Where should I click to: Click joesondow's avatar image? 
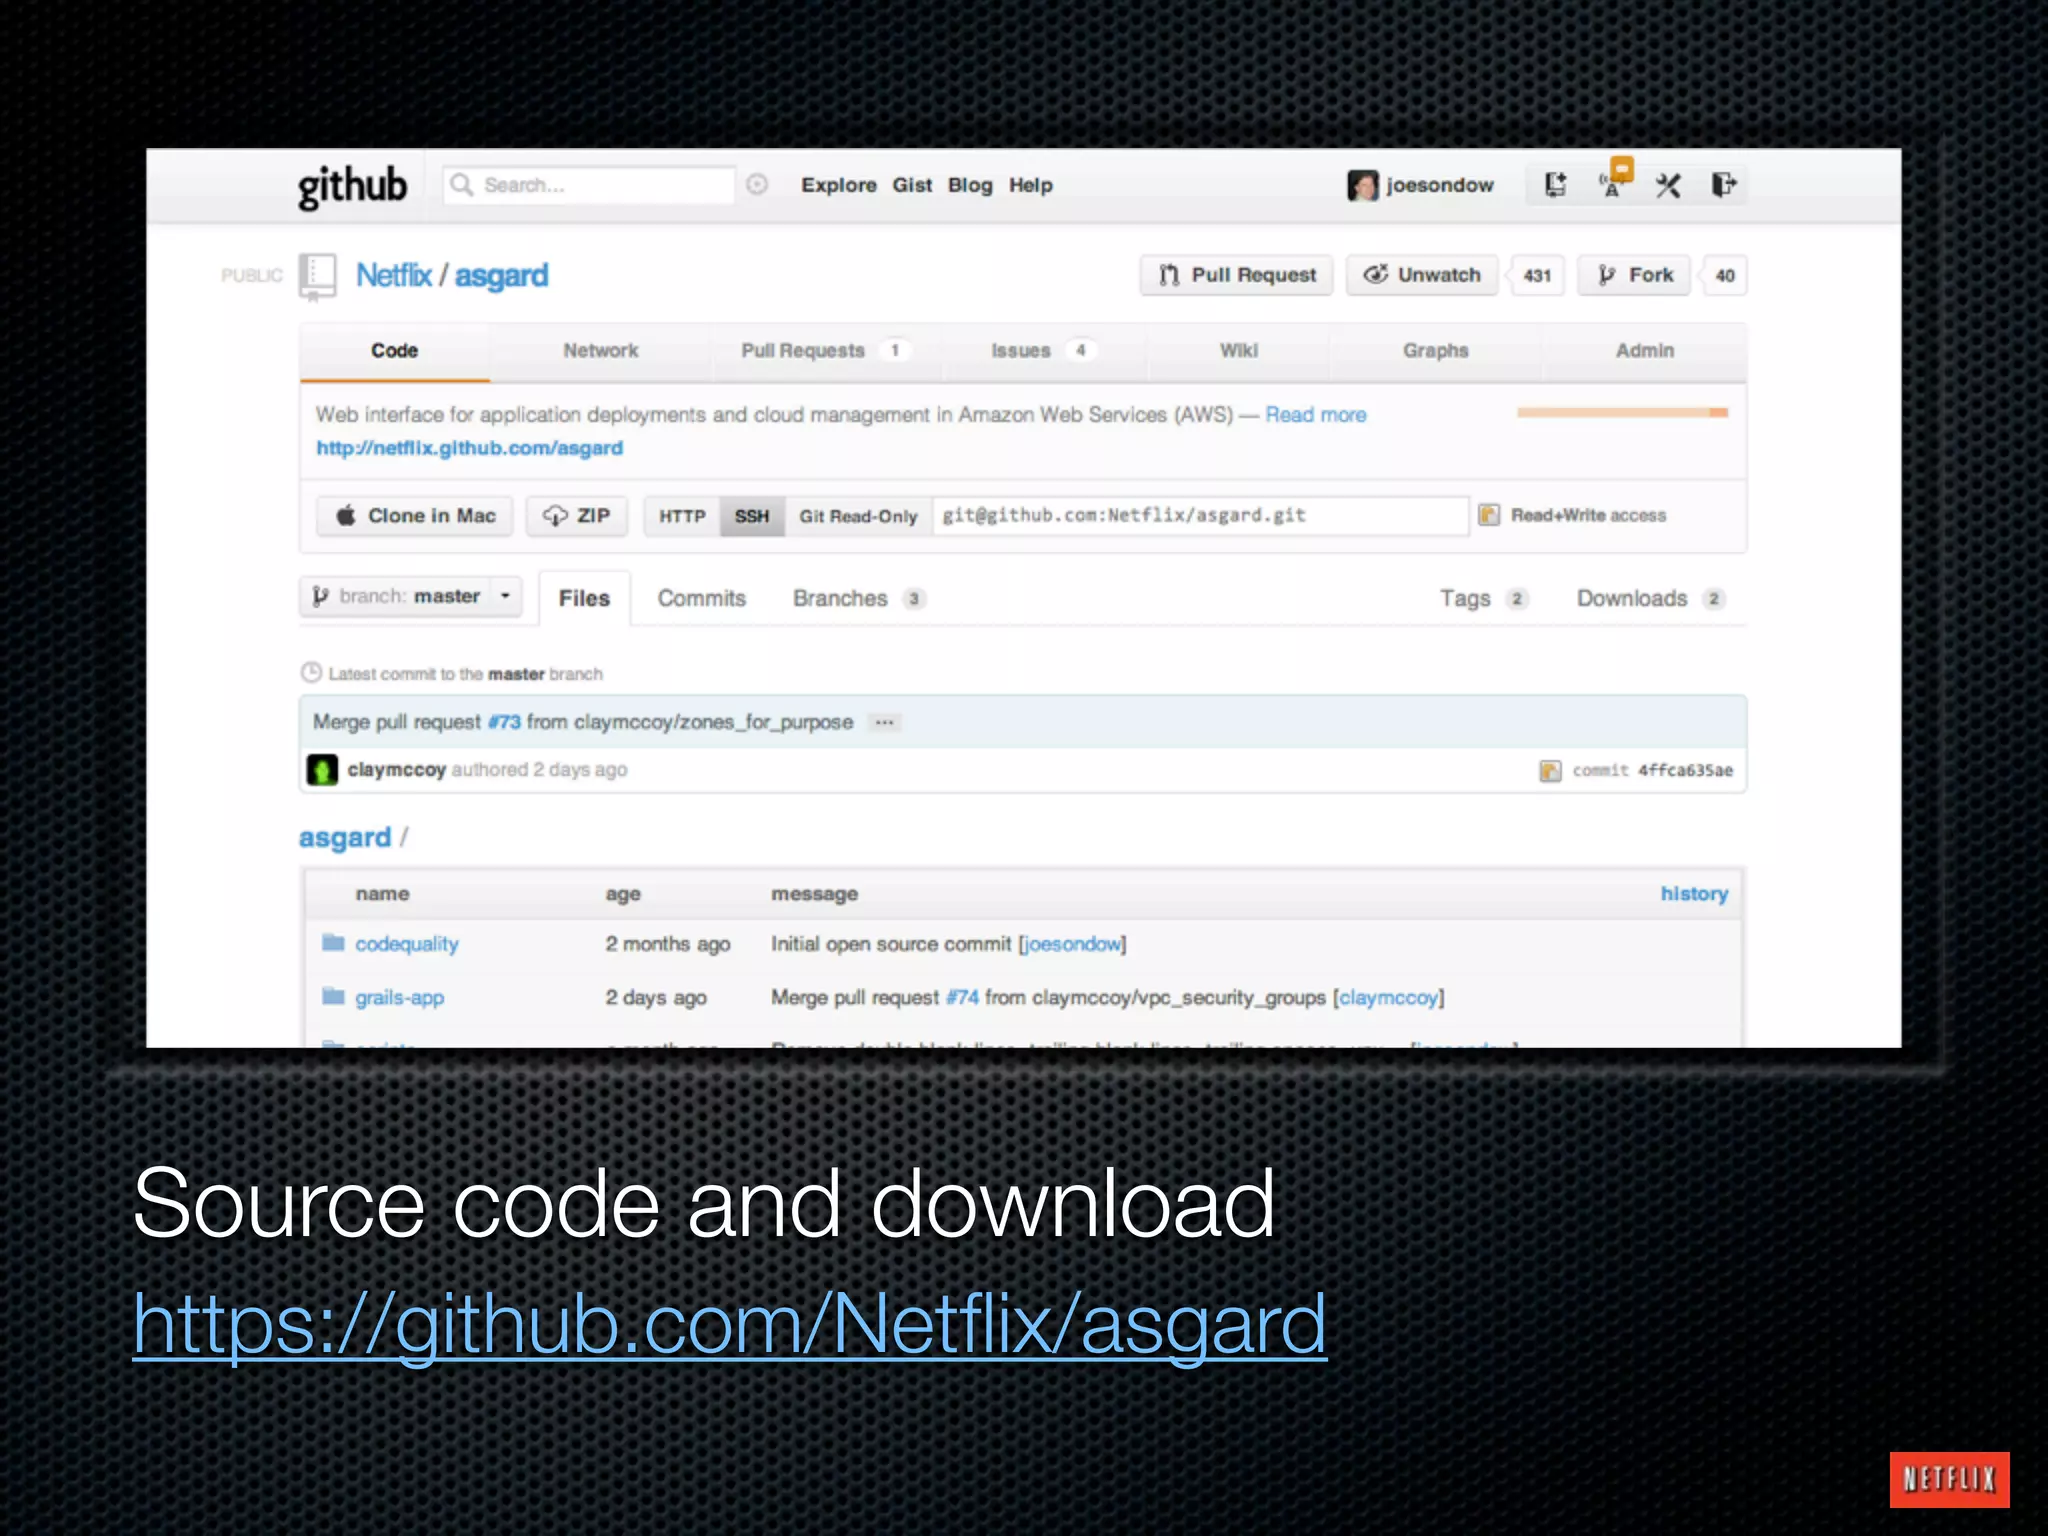coord(1362,185)
